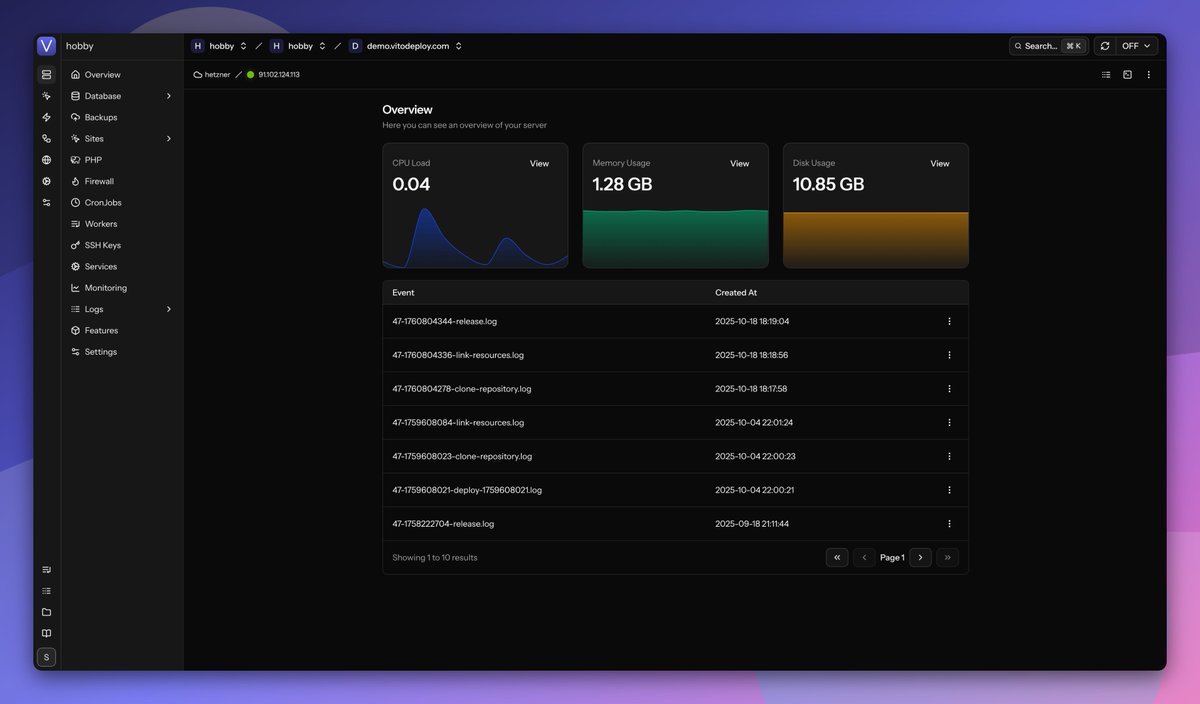Open the second hobby server switcher

[x=298, y=46]
